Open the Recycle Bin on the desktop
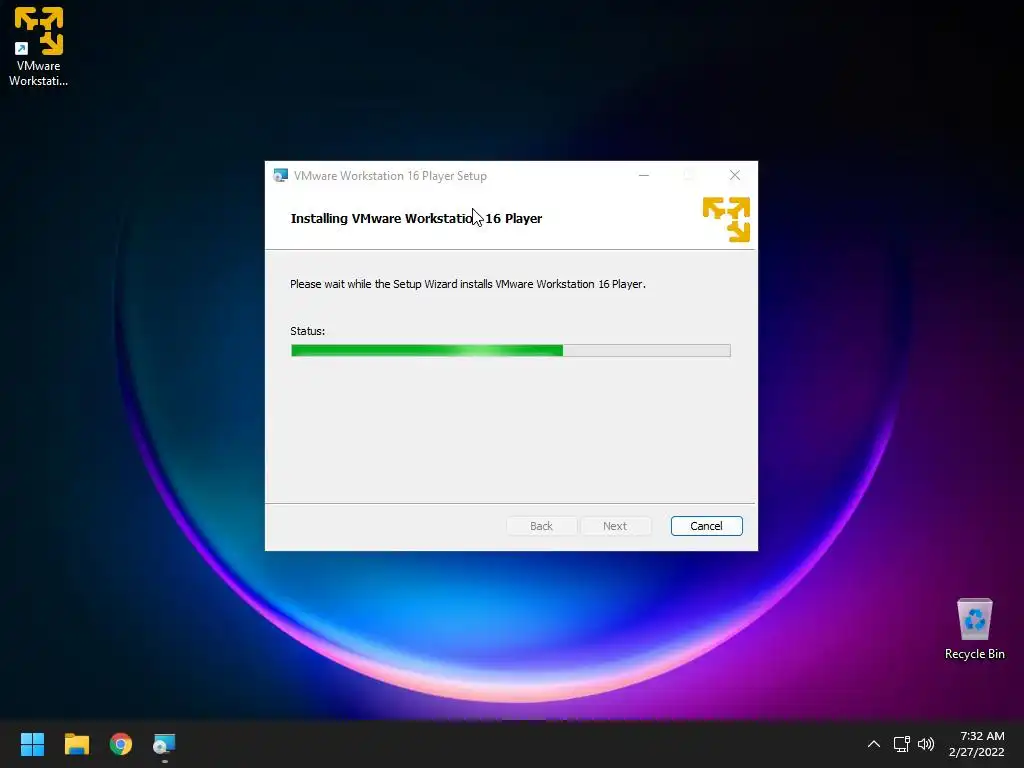Screen dimensions: 1024x768 (974, 629)
